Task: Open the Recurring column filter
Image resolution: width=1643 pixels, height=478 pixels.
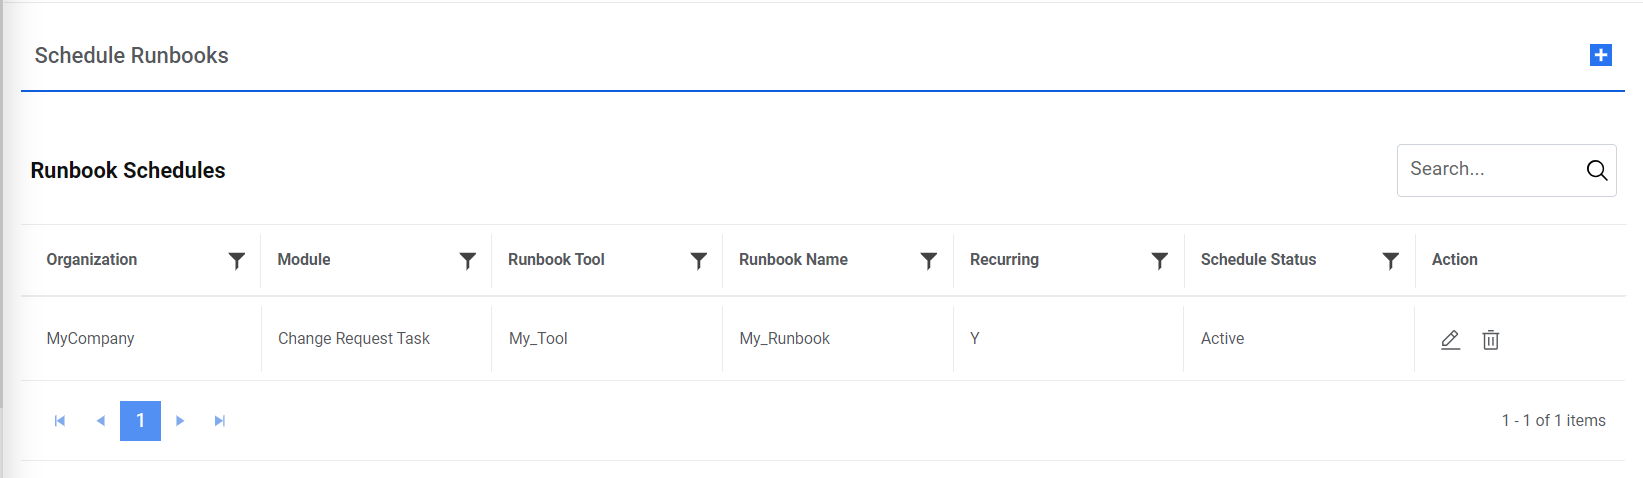Action: (1160, 260)
